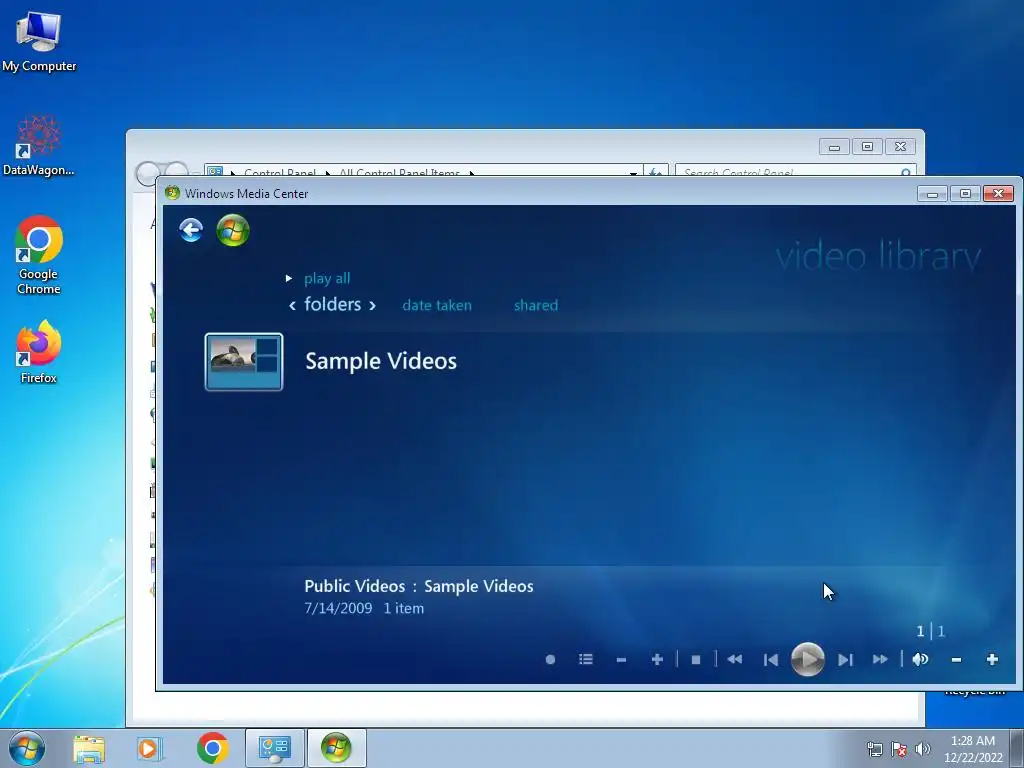Open Windows Explorer from the taskbar

[89, 748]
